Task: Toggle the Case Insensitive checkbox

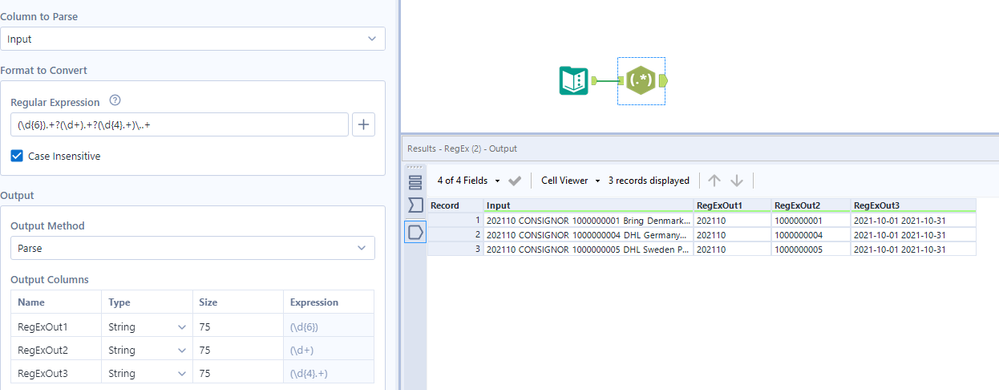Action: tap(17, 155)
